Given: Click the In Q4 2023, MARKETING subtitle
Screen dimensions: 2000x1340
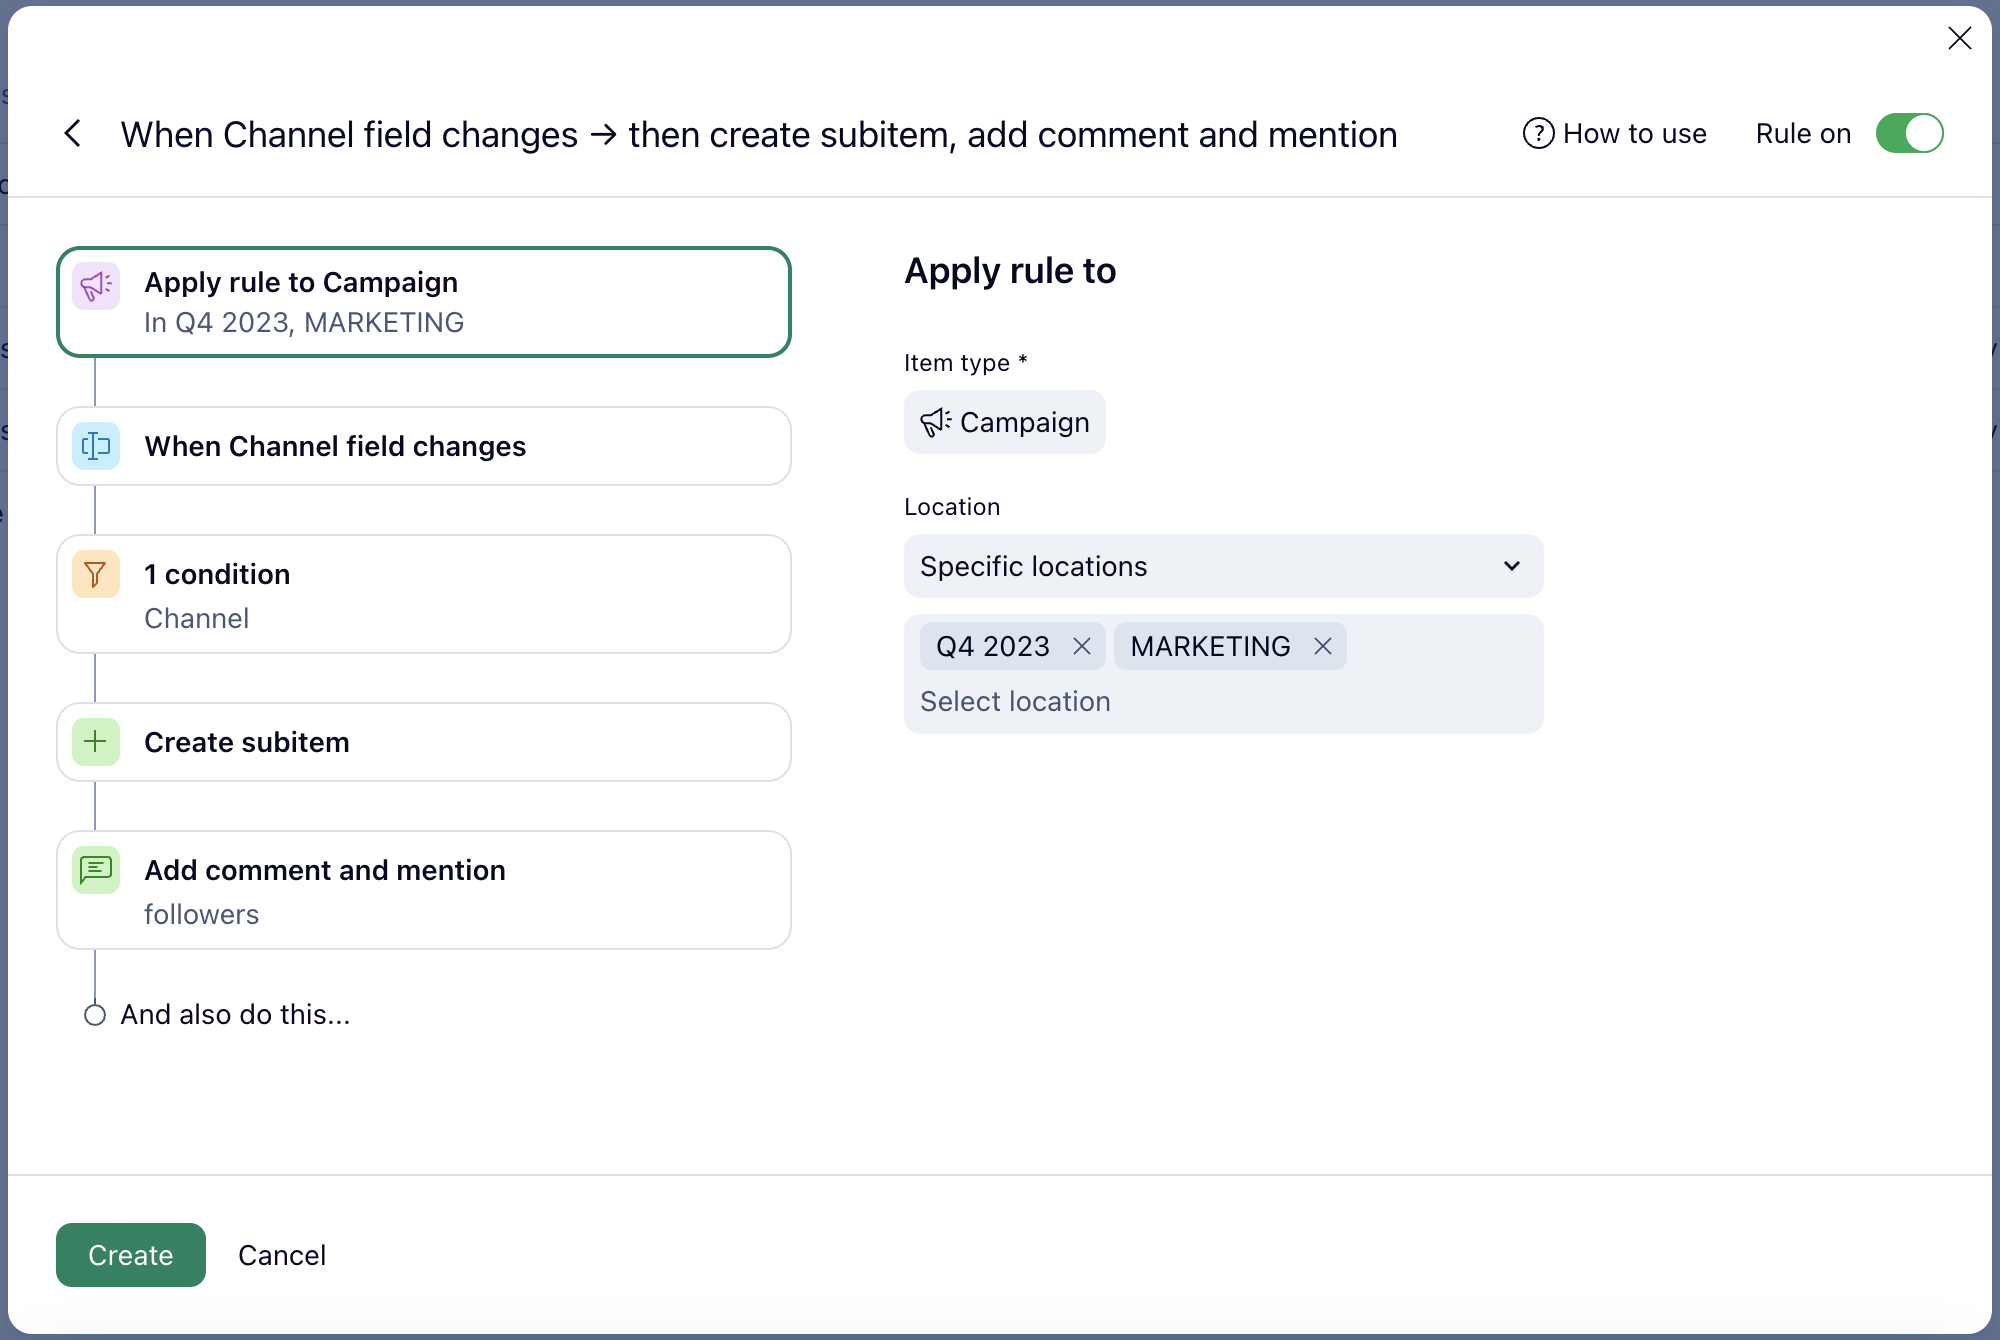Looking at the screenshot, I should coord(304,323).
